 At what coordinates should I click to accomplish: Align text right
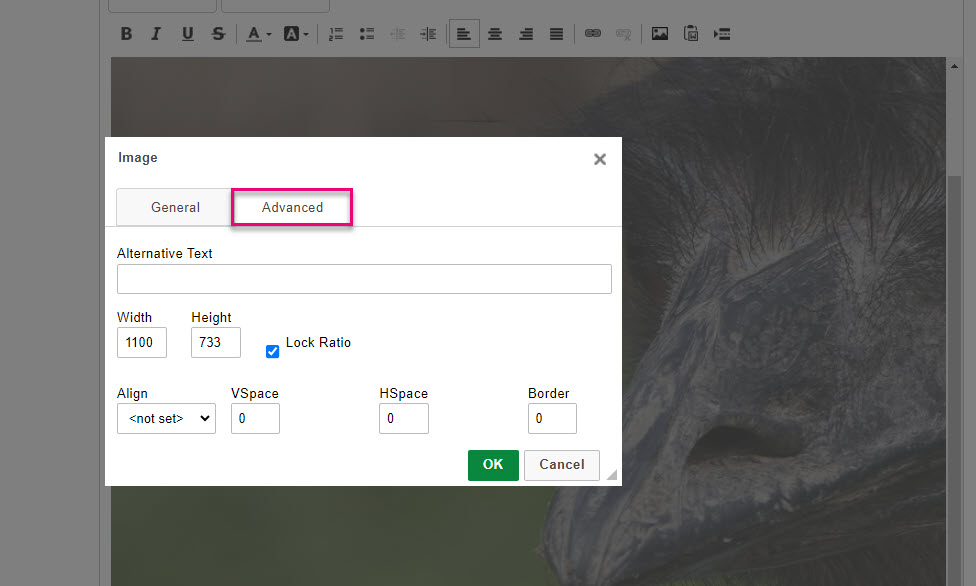pos(526,34)
